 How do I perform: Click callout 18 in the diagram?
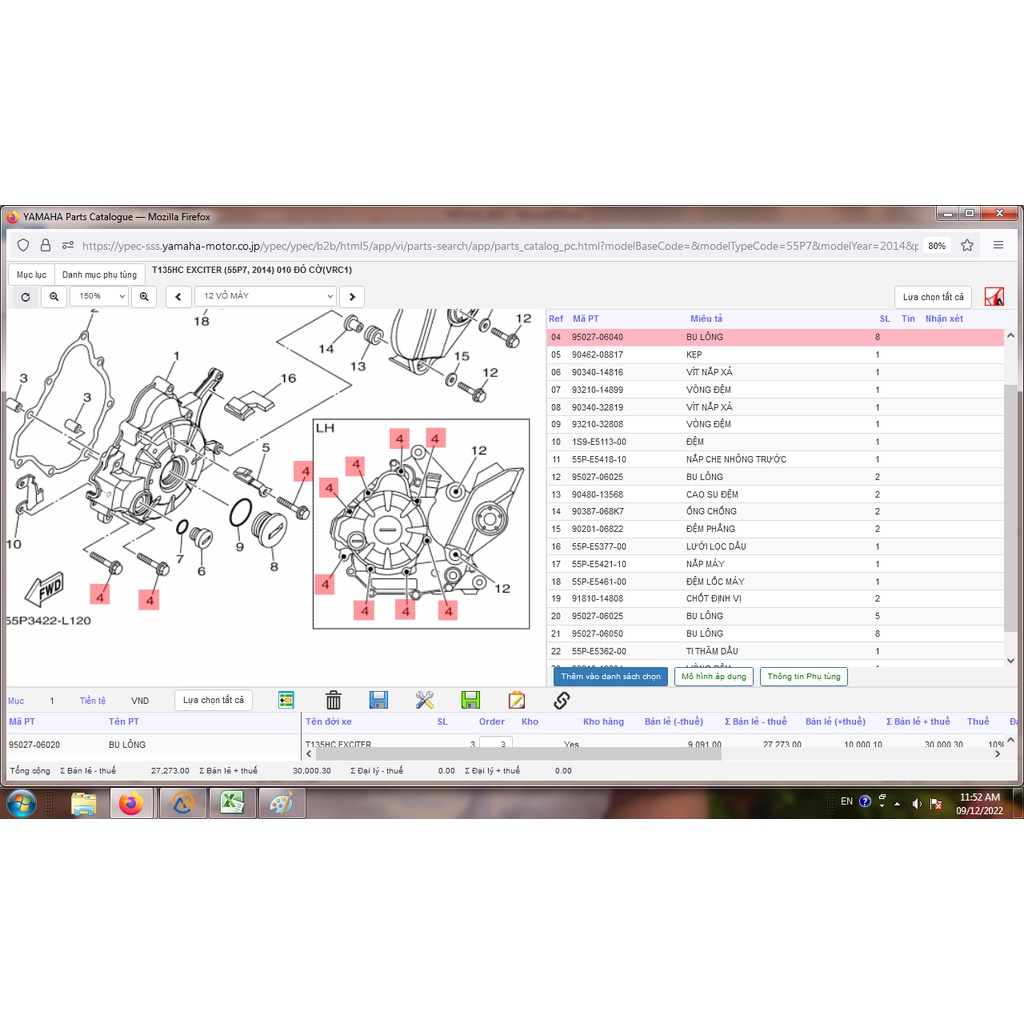201,321
